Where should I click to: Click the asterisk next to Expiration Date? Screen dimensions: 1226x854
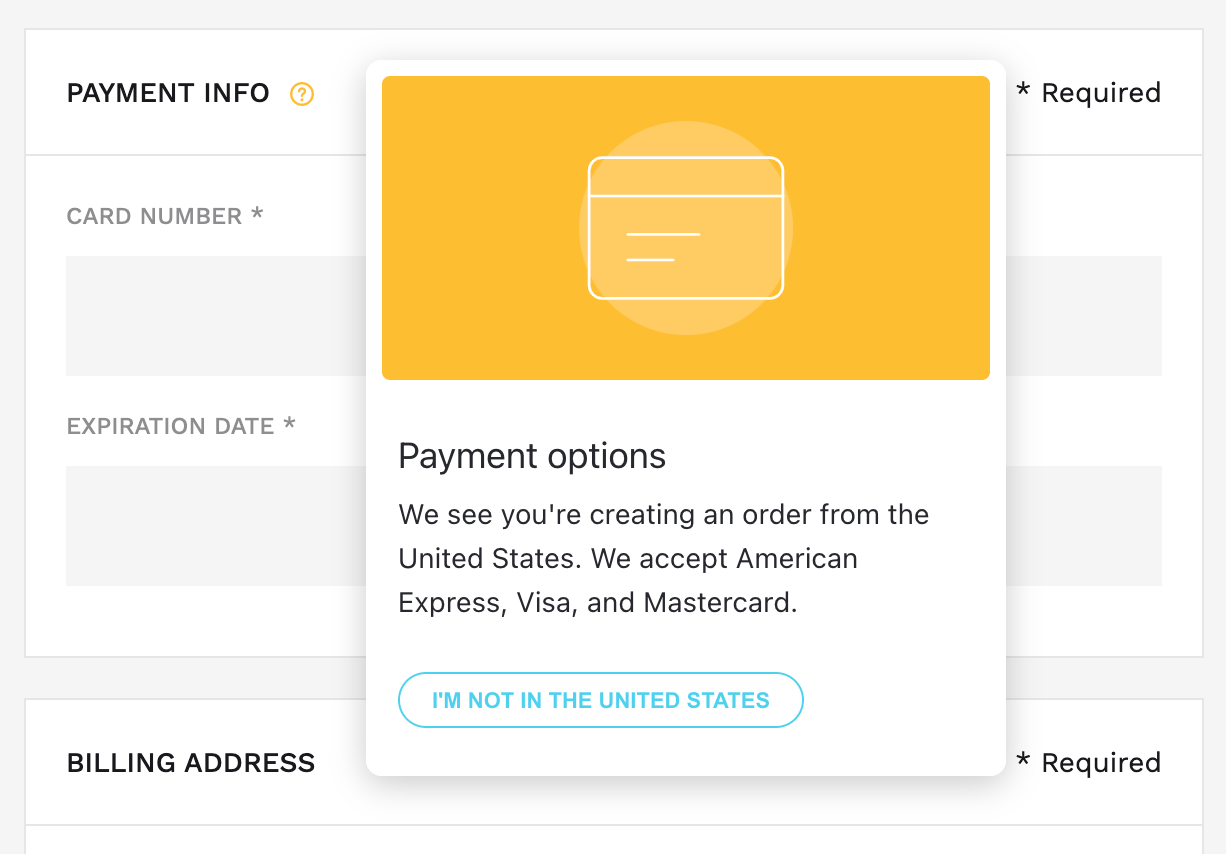click(x=289, y=425)
